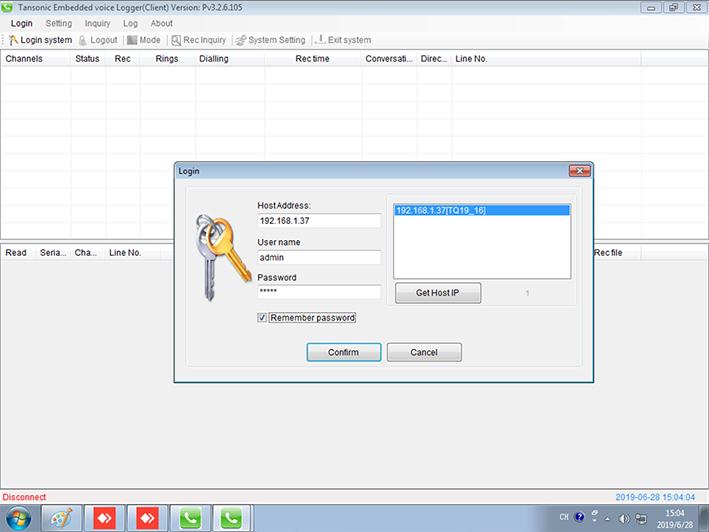
Task: Click the Mode toolbar icon
Action: (x=132, y=40)
